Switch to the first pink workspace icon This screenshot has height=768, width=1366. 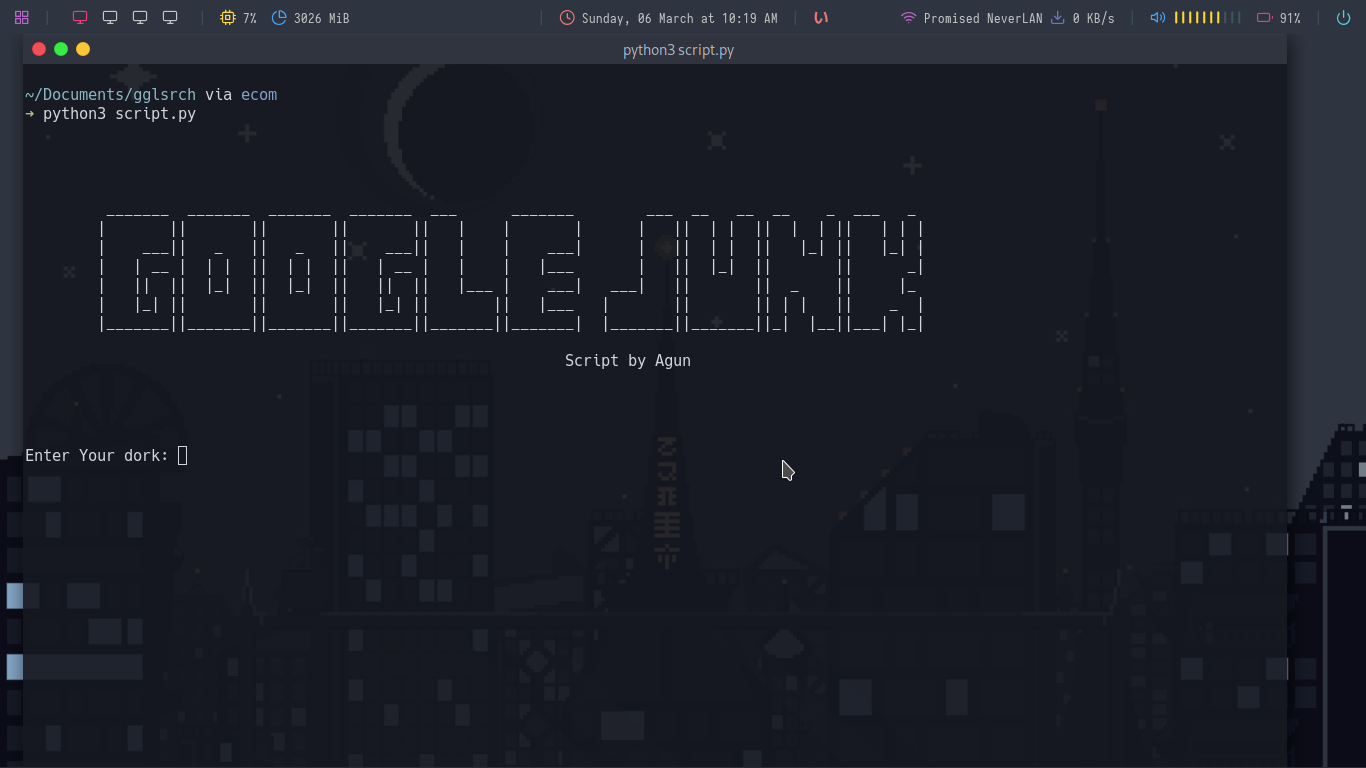(80, 18)
